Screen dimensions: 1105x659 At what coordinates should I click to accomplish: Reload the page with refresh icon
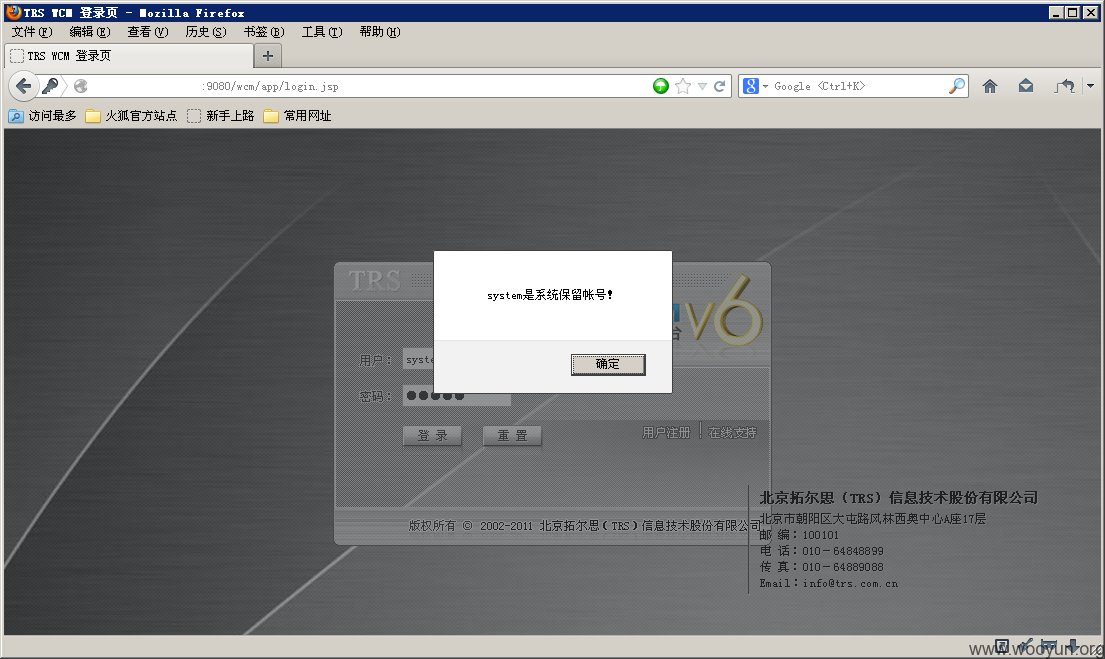(720, 86)
